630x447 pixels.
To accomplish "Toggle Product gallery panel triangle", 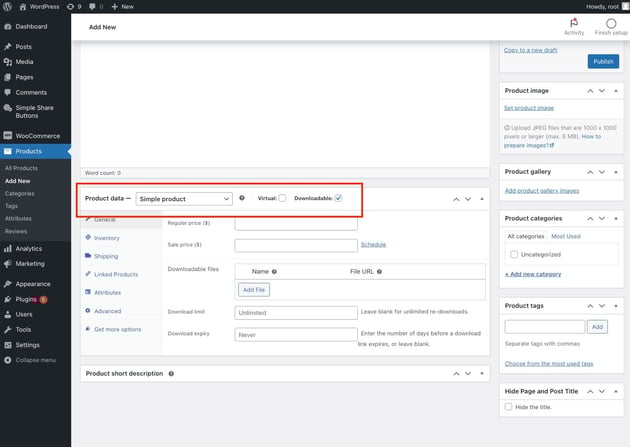I will (616, 172).
